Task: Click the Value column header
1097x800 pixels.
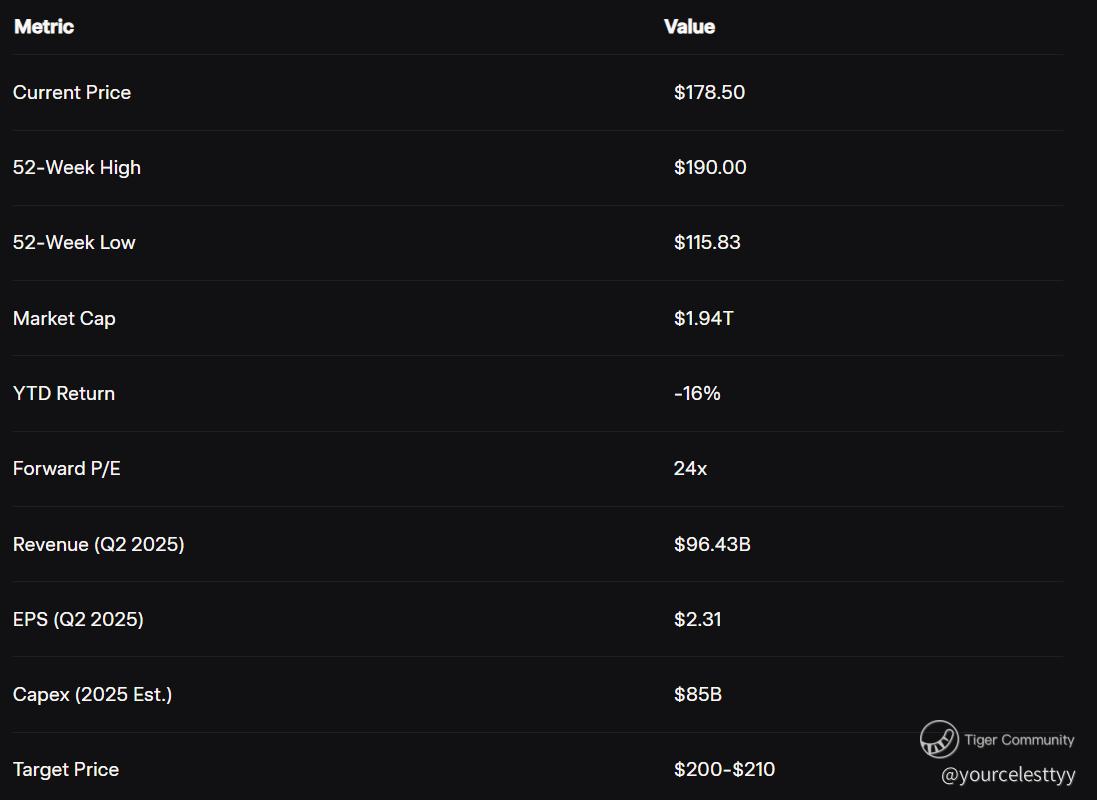Action: (689, 27)
